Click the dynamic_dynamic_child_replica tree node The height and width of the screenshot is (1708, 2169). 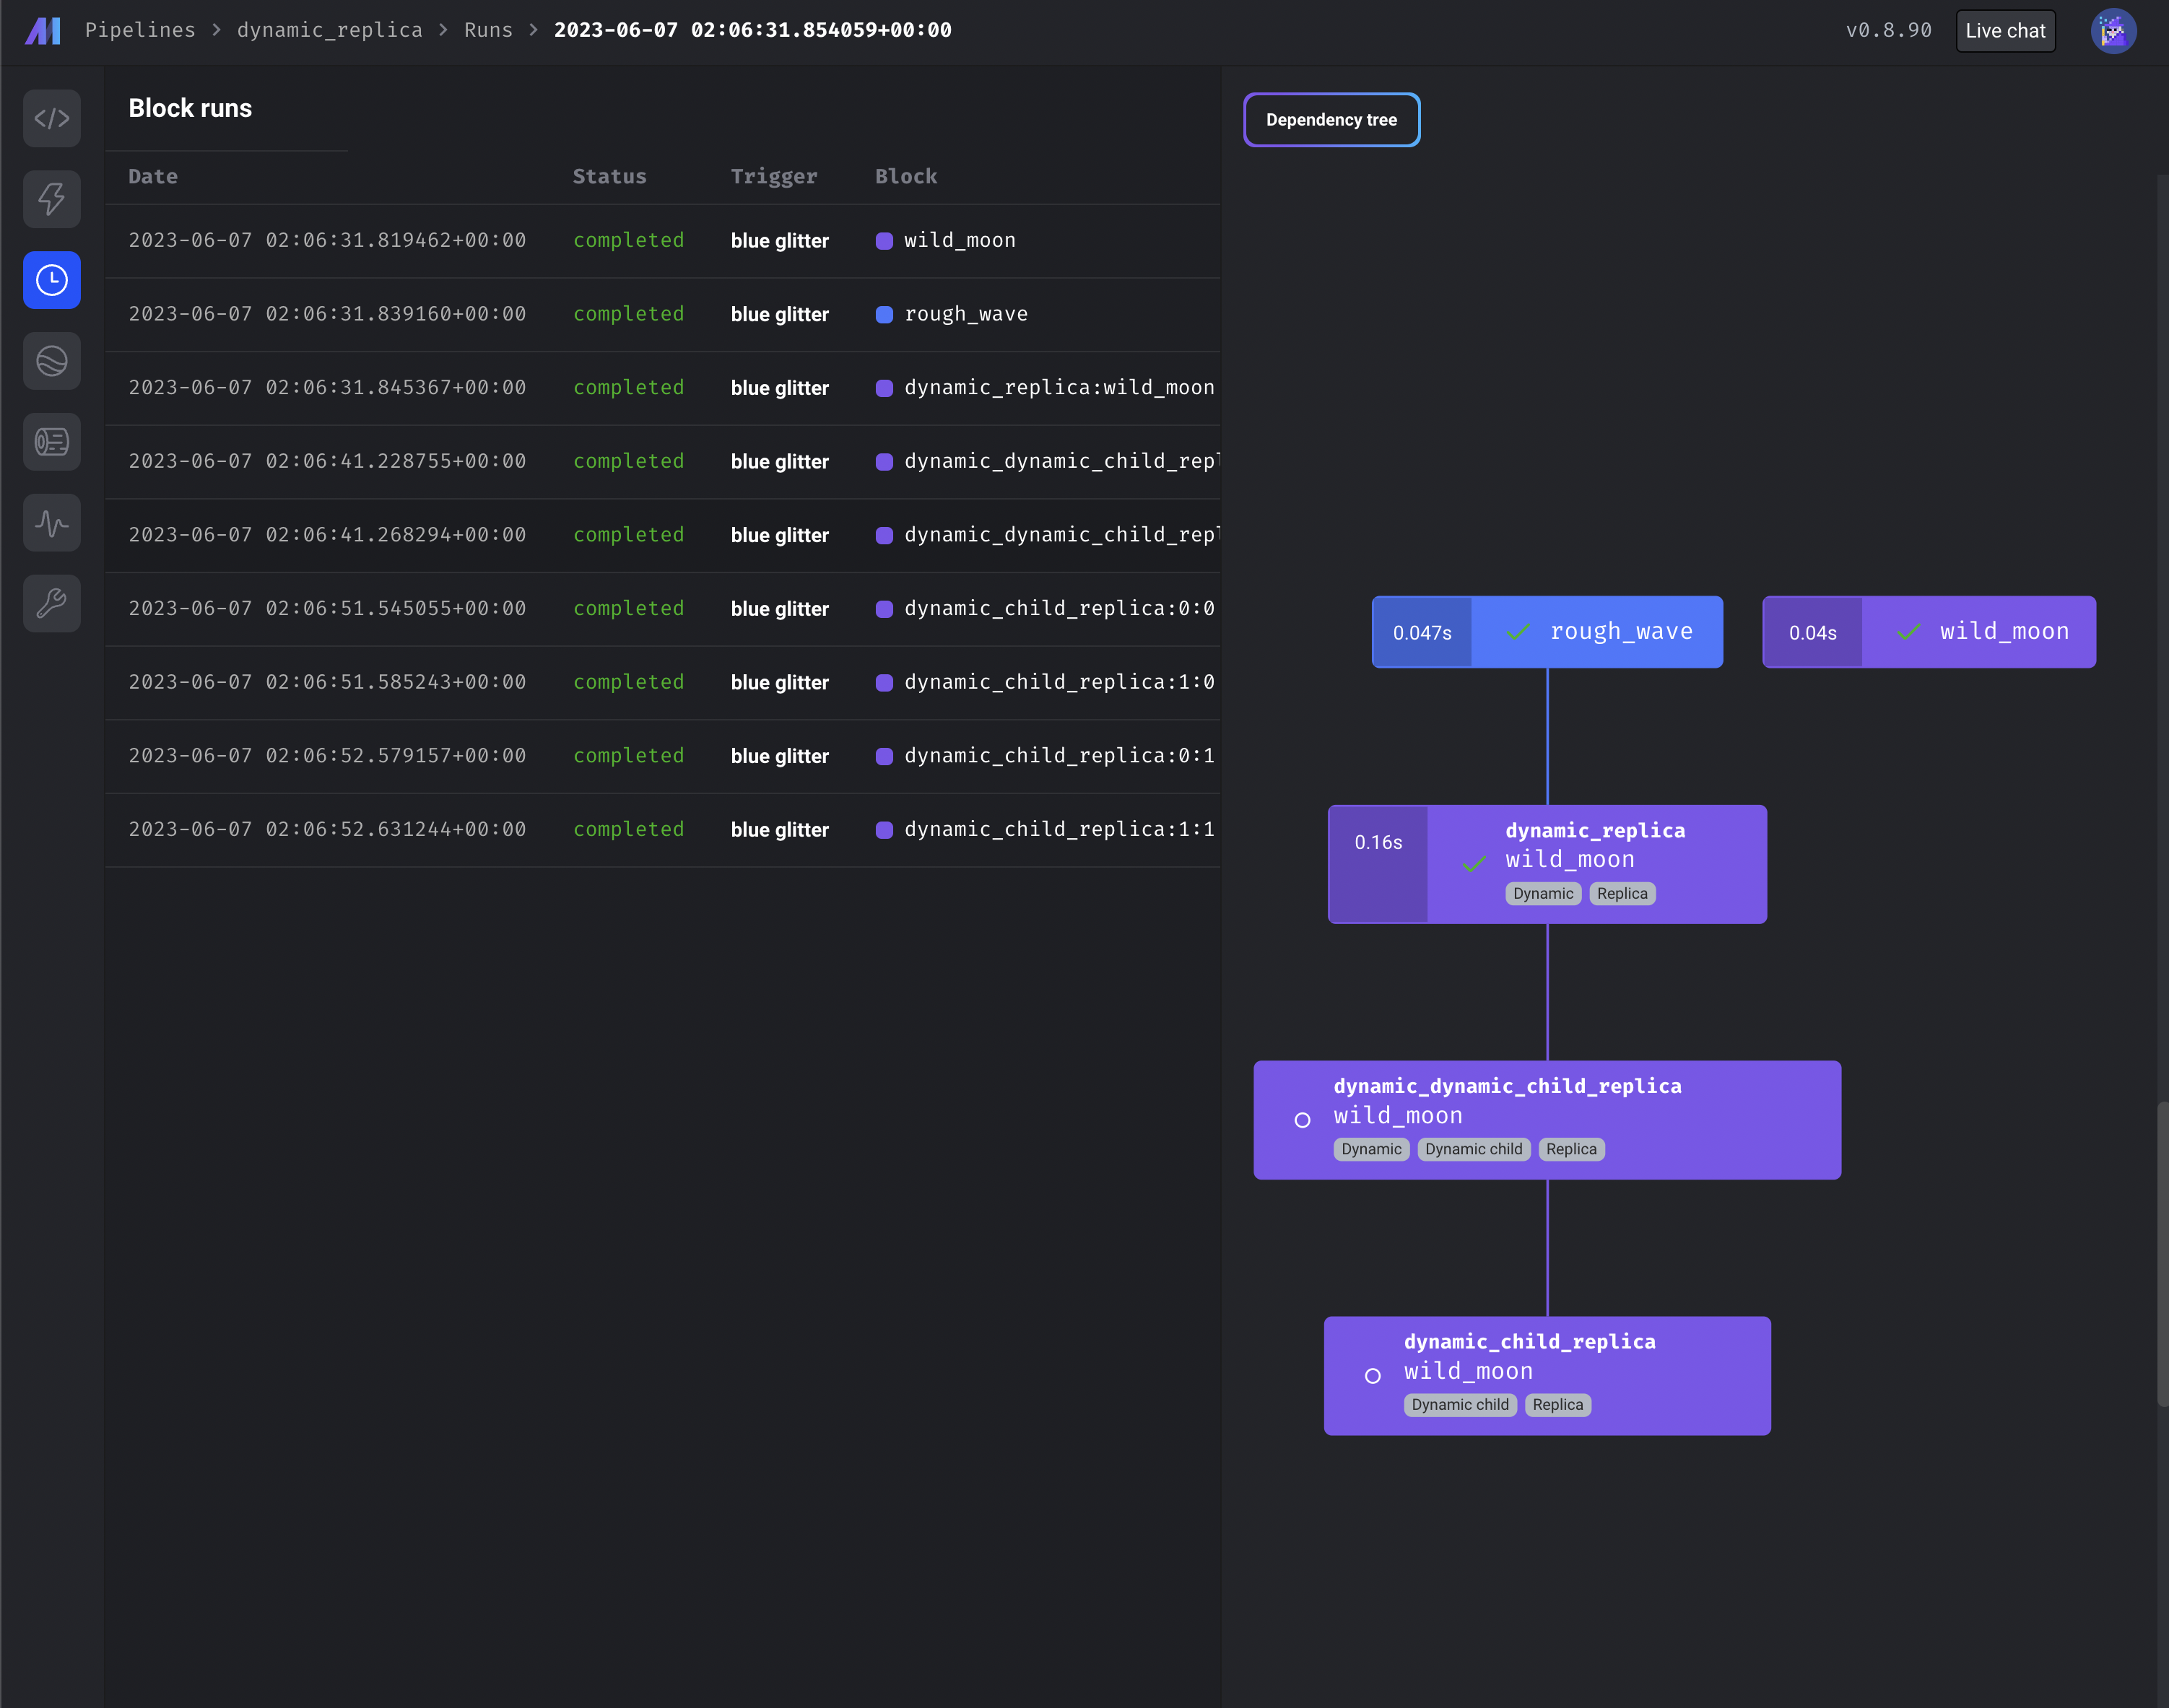[x=1546, y=1119]
